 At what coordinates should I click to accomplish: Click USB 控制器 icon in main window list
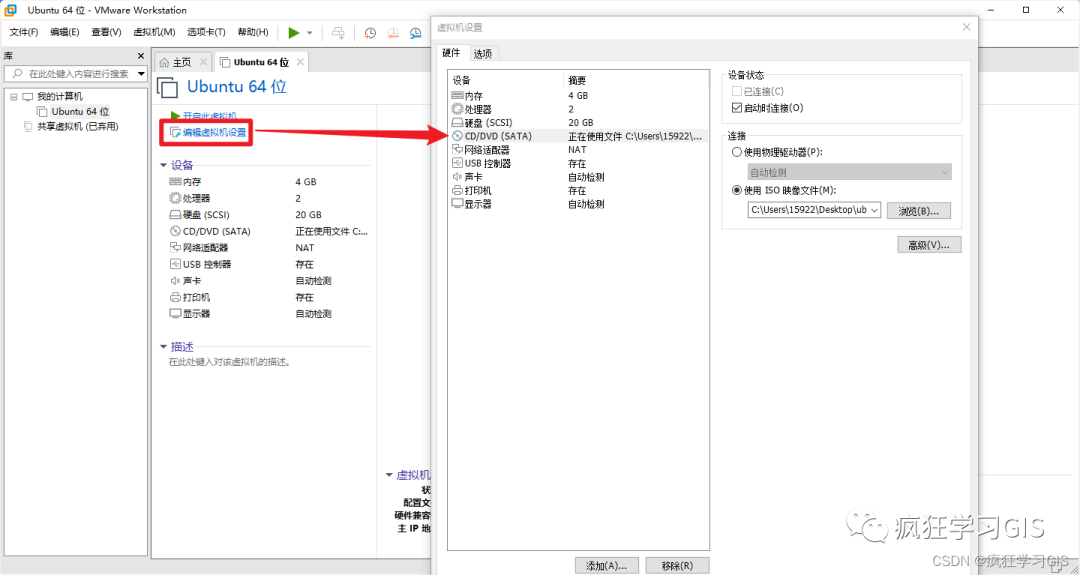point(174,264)
